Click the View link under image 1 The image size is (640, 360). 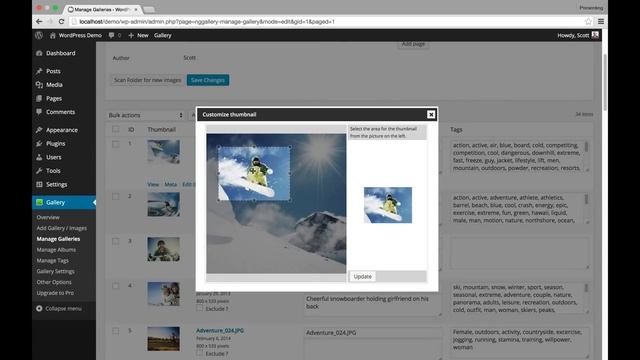click(x=153, y=184)
